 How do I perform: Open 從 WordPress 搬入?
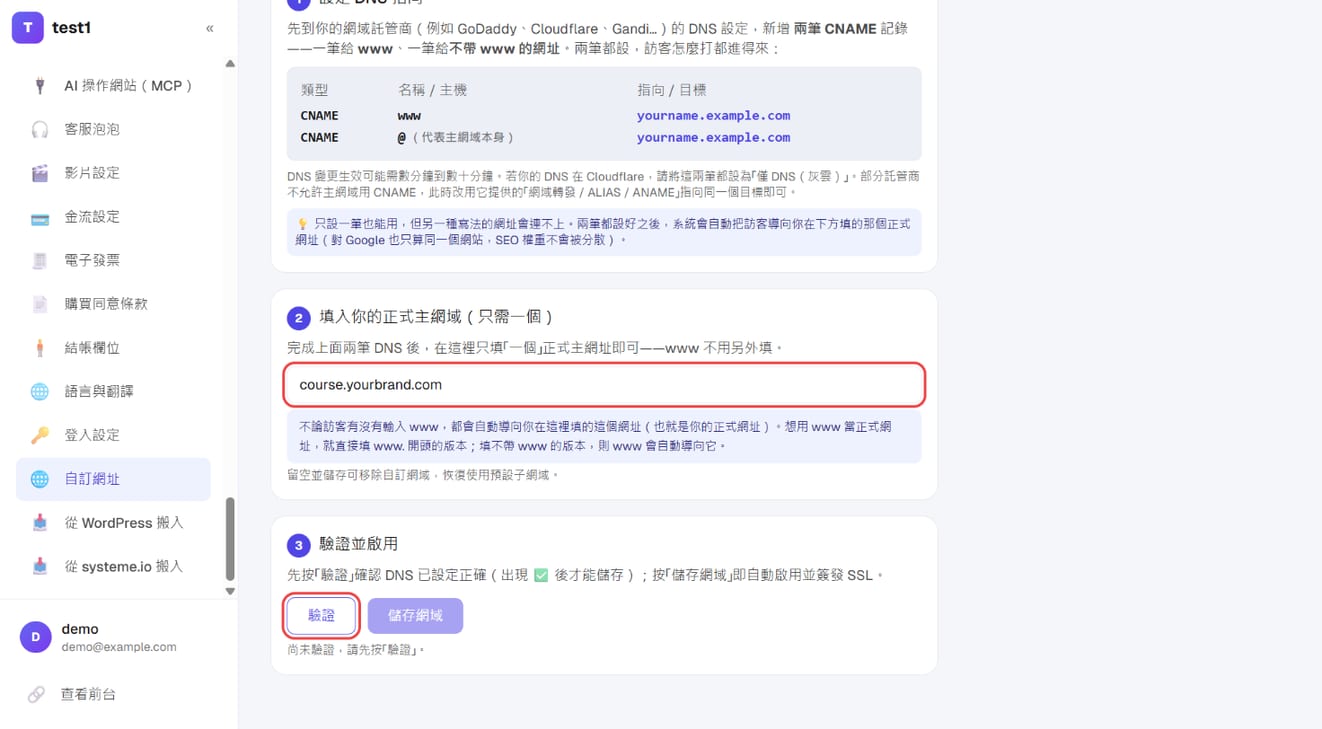pos(113,523)
